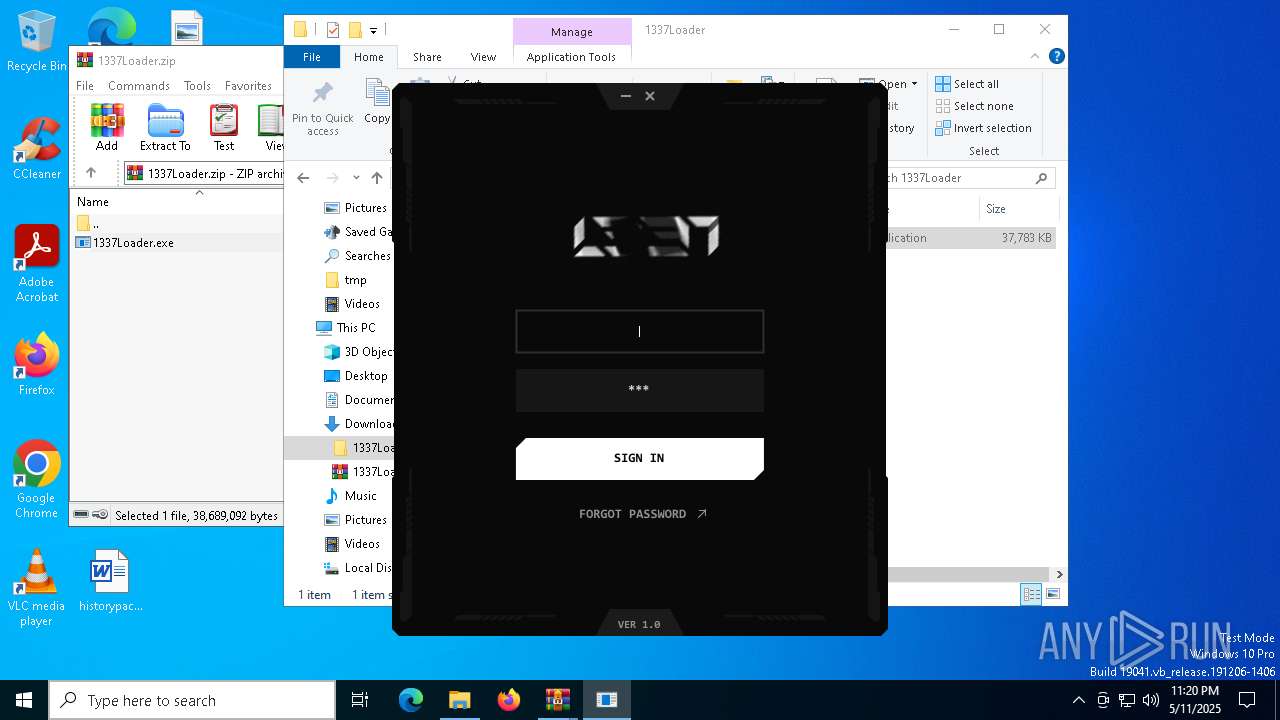Viewport: 1280px width, 720px height.
Task: Show hidden system tray icons
Action: (x=1078, y=700)
